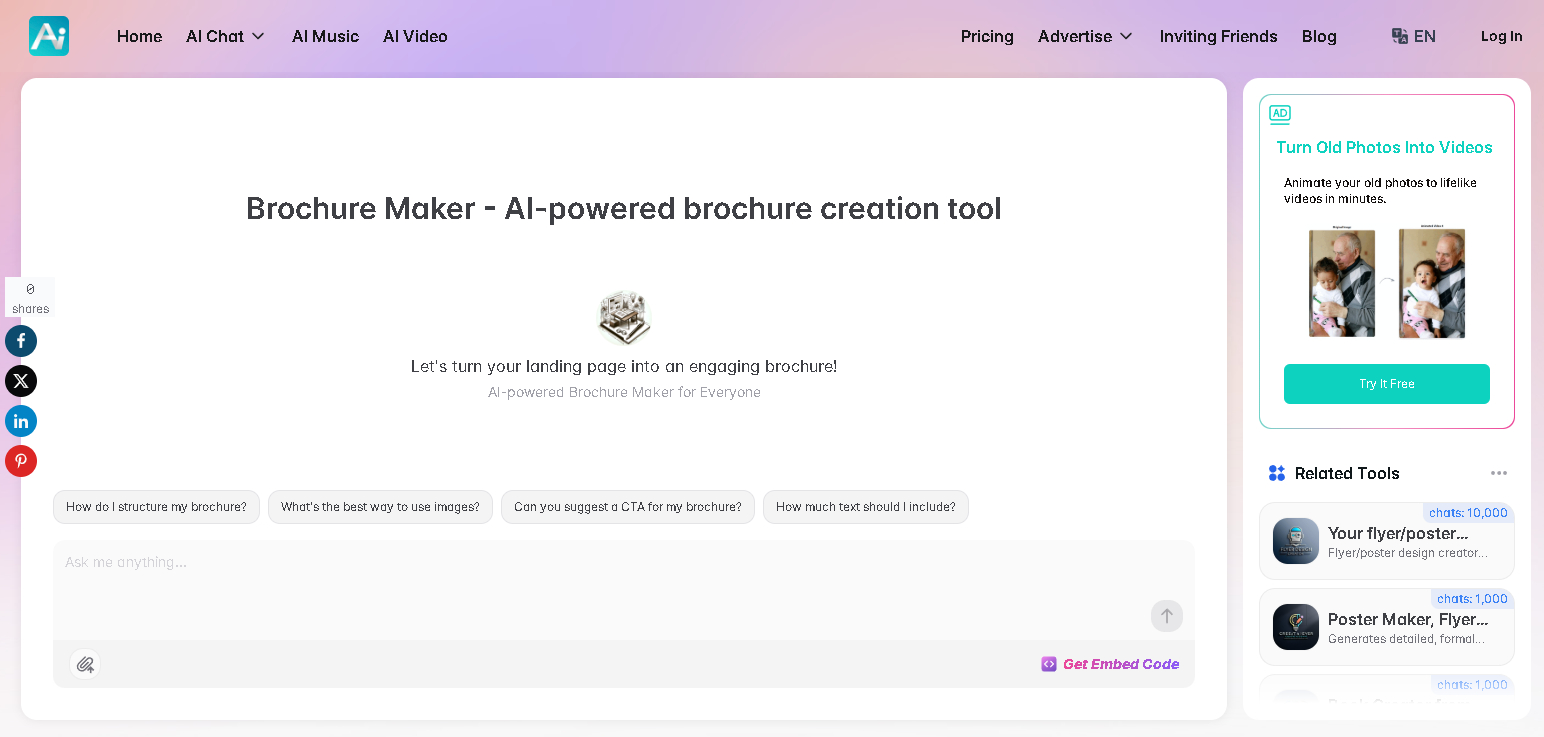Open the Pricing page via its link

[987, 36]
